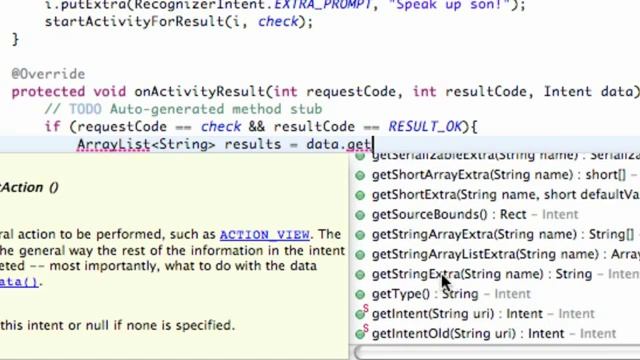Pick getType() : String proposal
This screenshot has height=360, width=640.
click(x=451, y=294)
